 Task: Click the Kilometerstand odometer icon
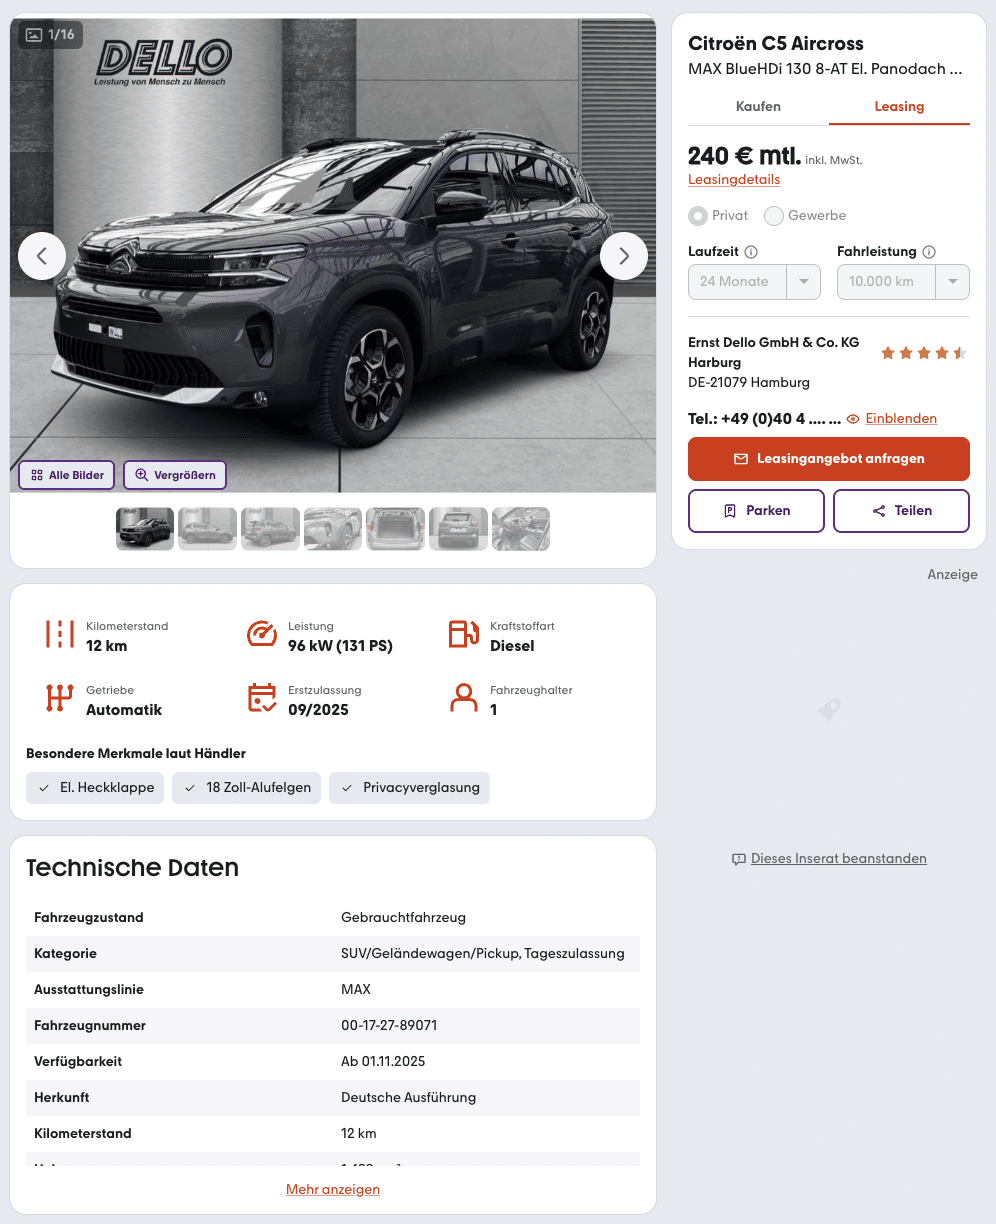pos(60,634)
